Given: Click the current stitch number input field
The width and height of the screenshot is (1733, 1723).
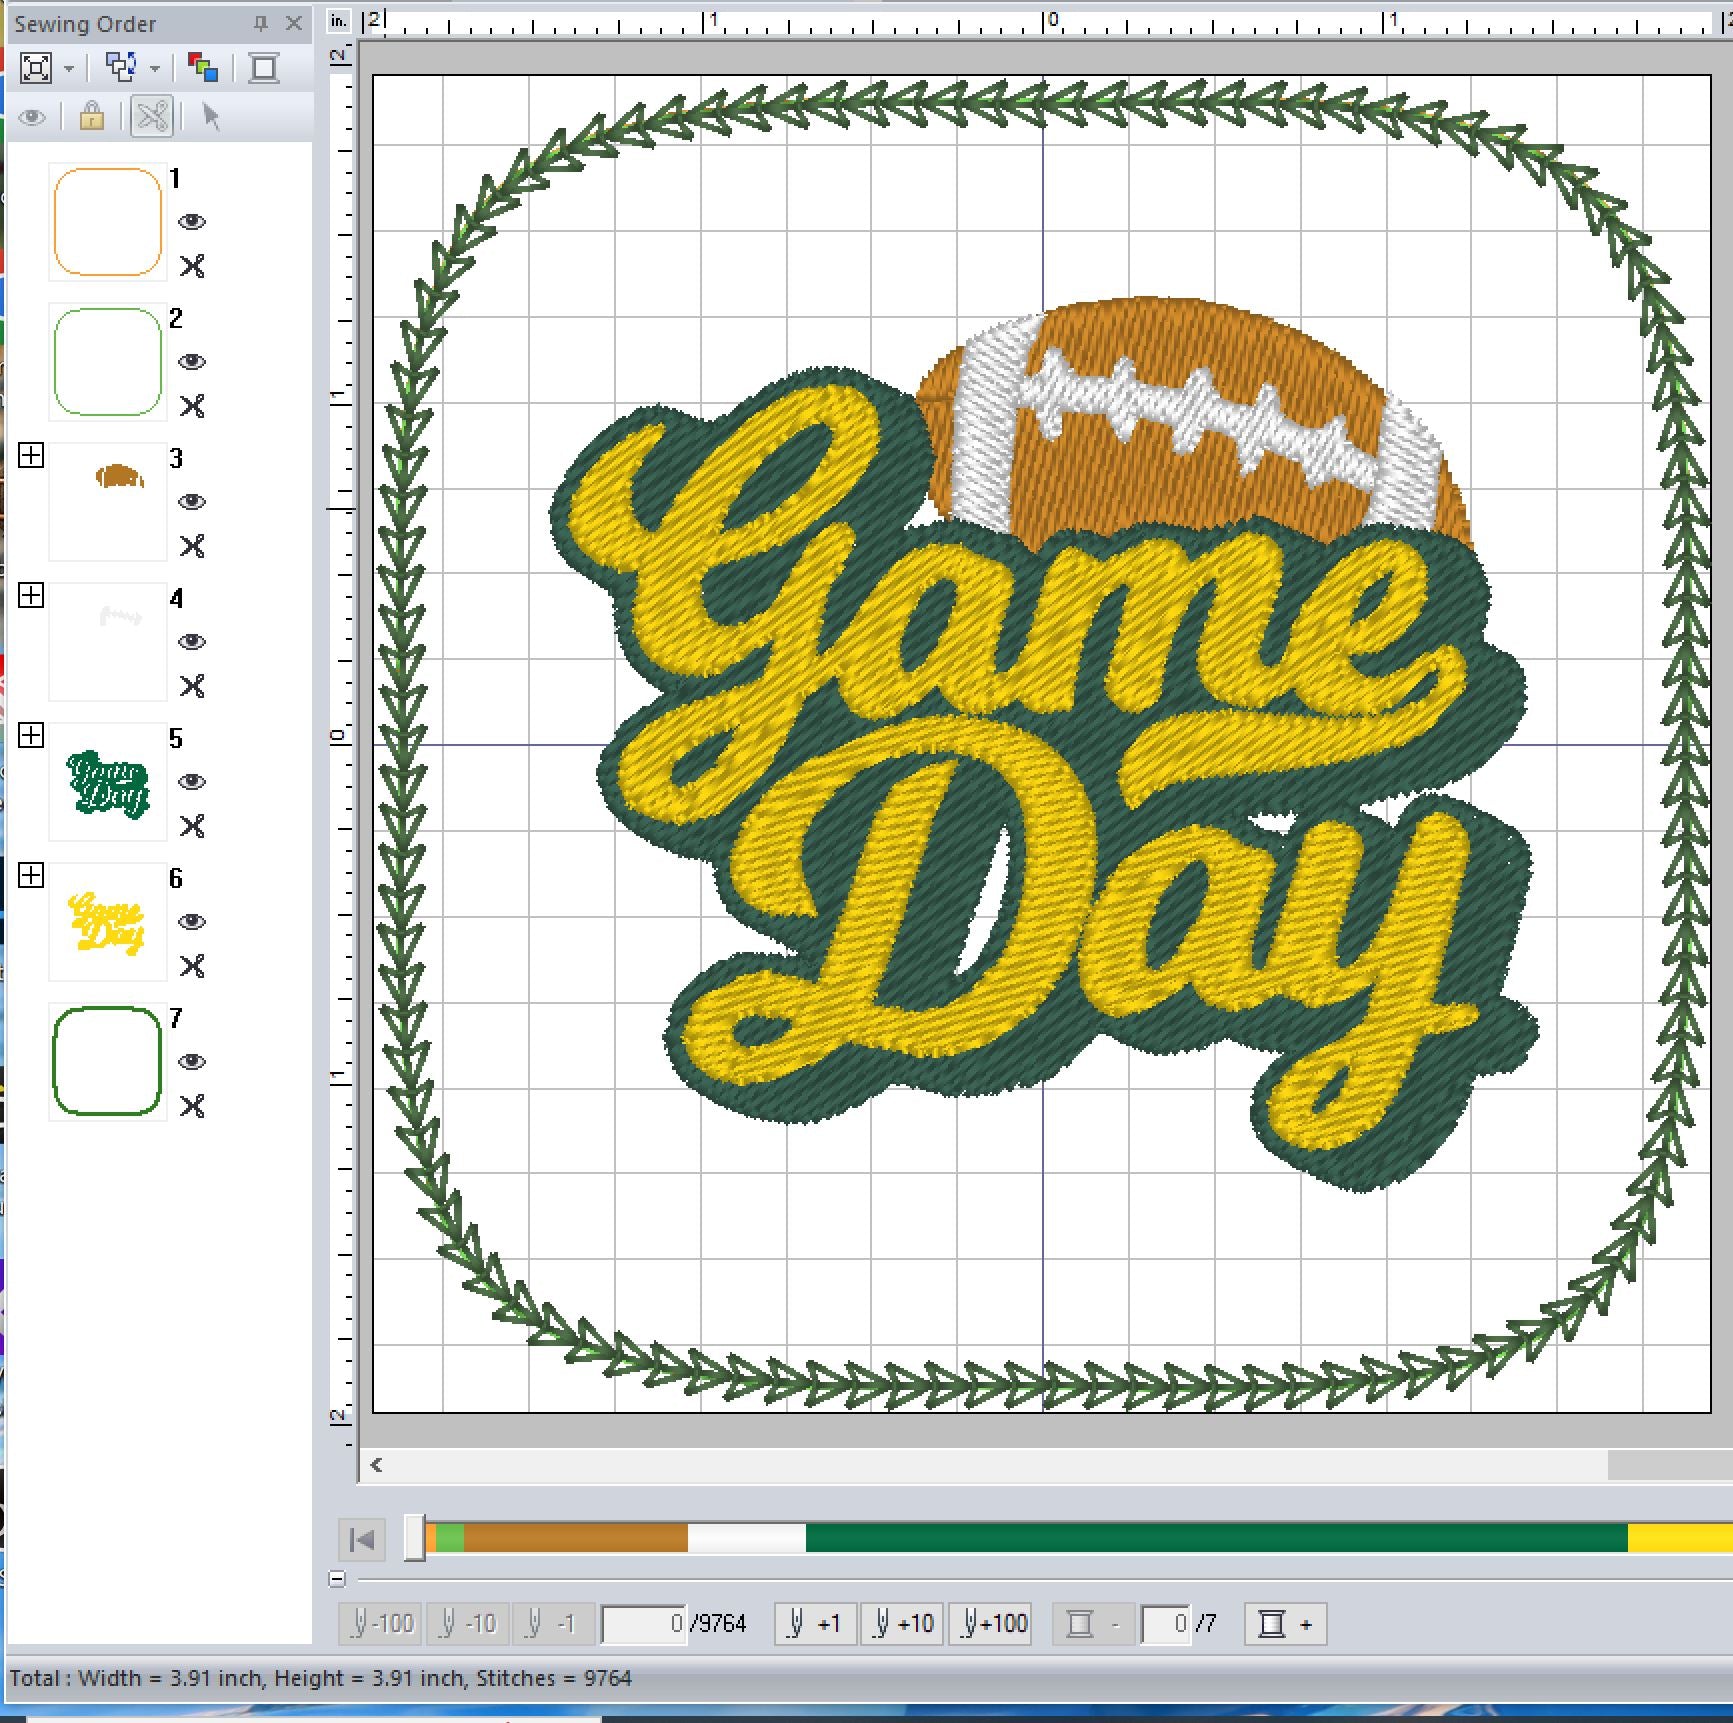Looking at the screenshot, I should tap(645, 1623).
